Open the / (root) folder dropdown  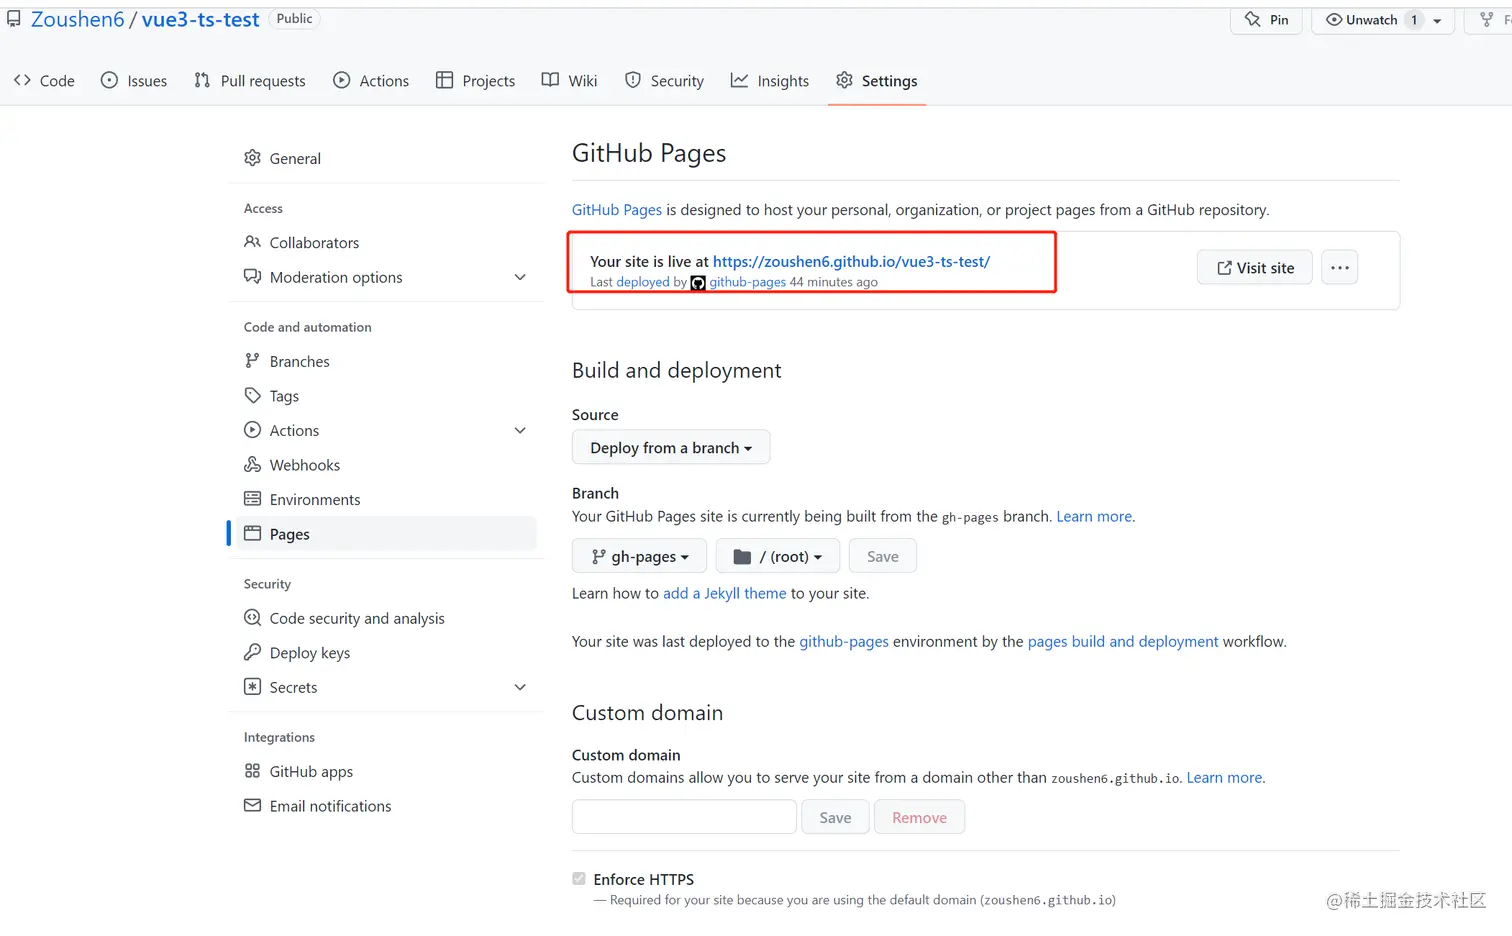pyautogui.click(x=778, y=556)
